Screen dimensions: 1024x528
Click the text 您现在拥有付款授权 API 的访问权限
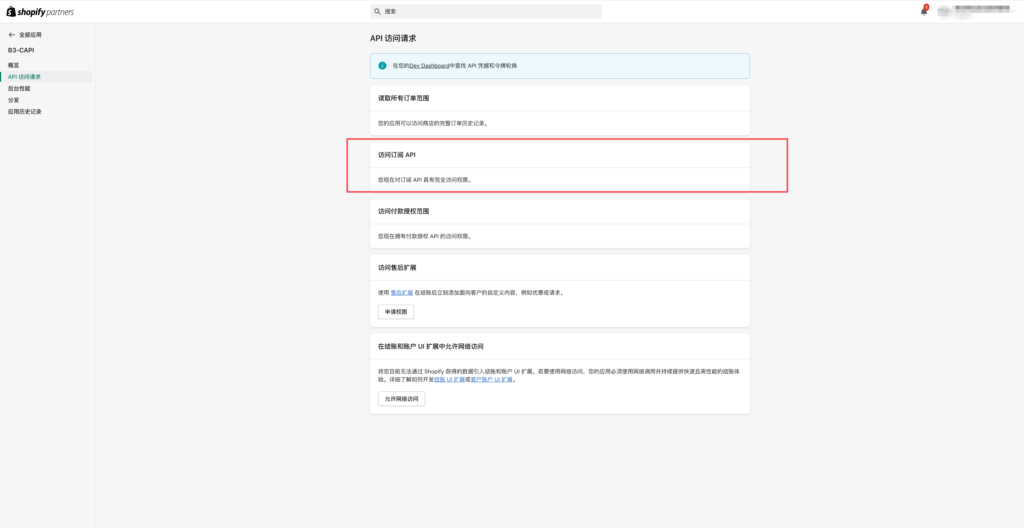[424, 237]
